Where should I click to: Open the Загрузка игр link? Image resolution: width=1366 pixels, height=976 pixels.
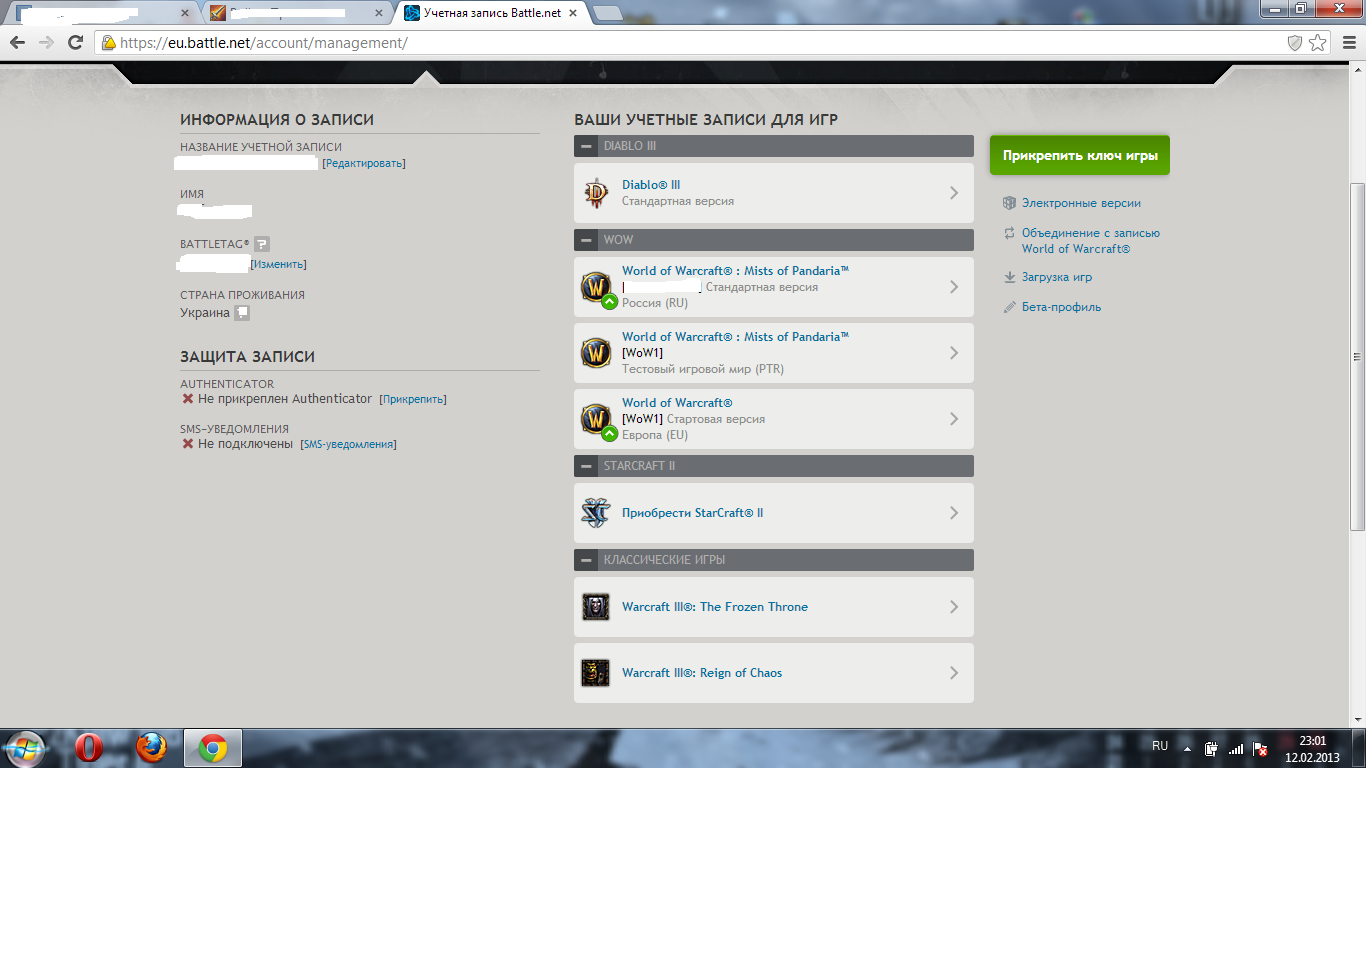coord(1057,277)
